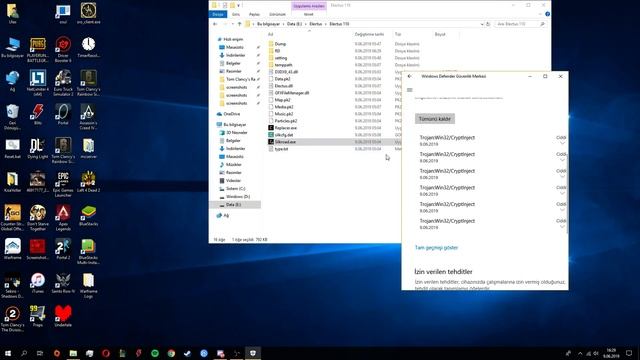This screenshot has width=640, height=360.
Task: Show hidden system tray icons
Action: click(x=580, y=353)
